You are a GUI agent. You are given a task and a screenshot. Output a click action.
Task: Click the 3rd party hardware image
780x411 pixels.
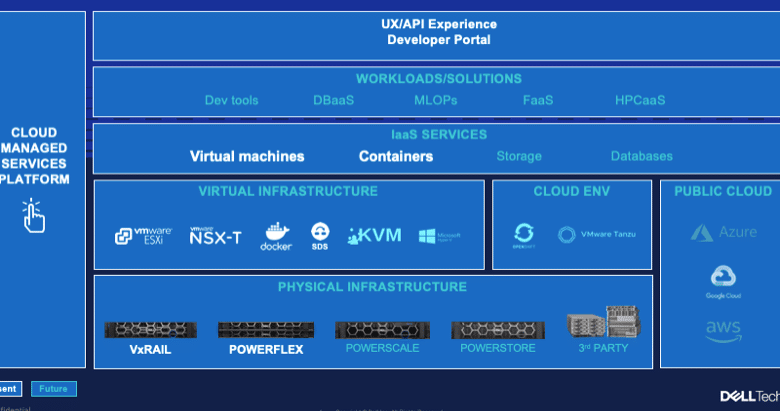pos(603,322)
